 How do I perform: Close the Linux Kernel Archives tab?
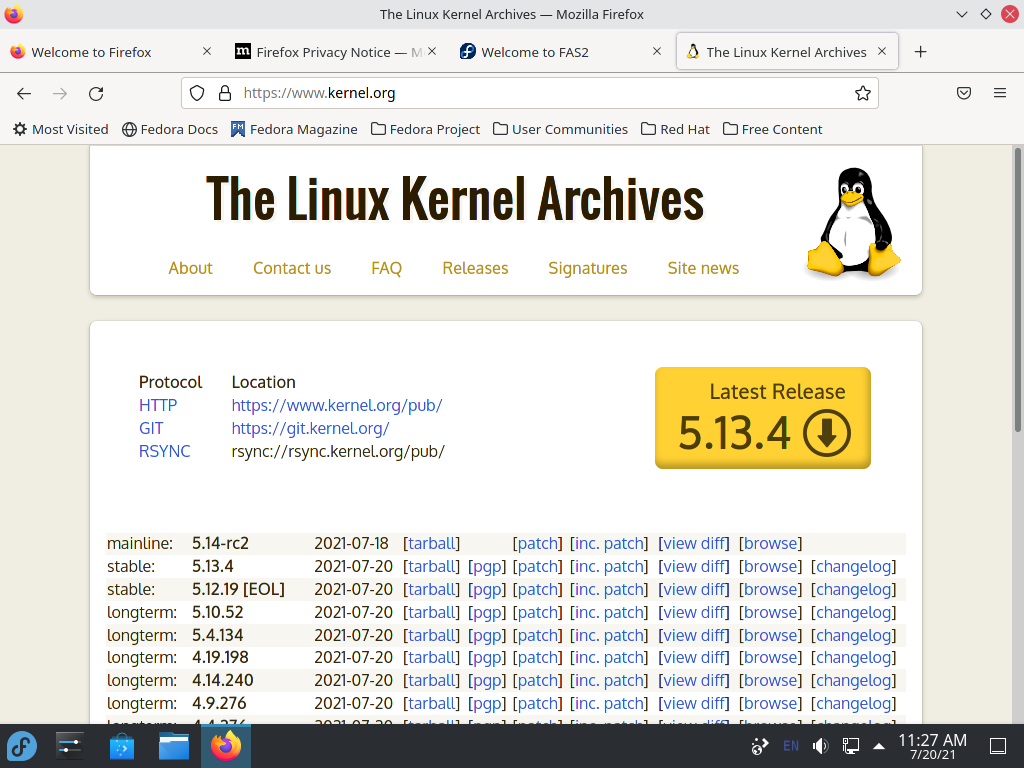pos(882,51)
